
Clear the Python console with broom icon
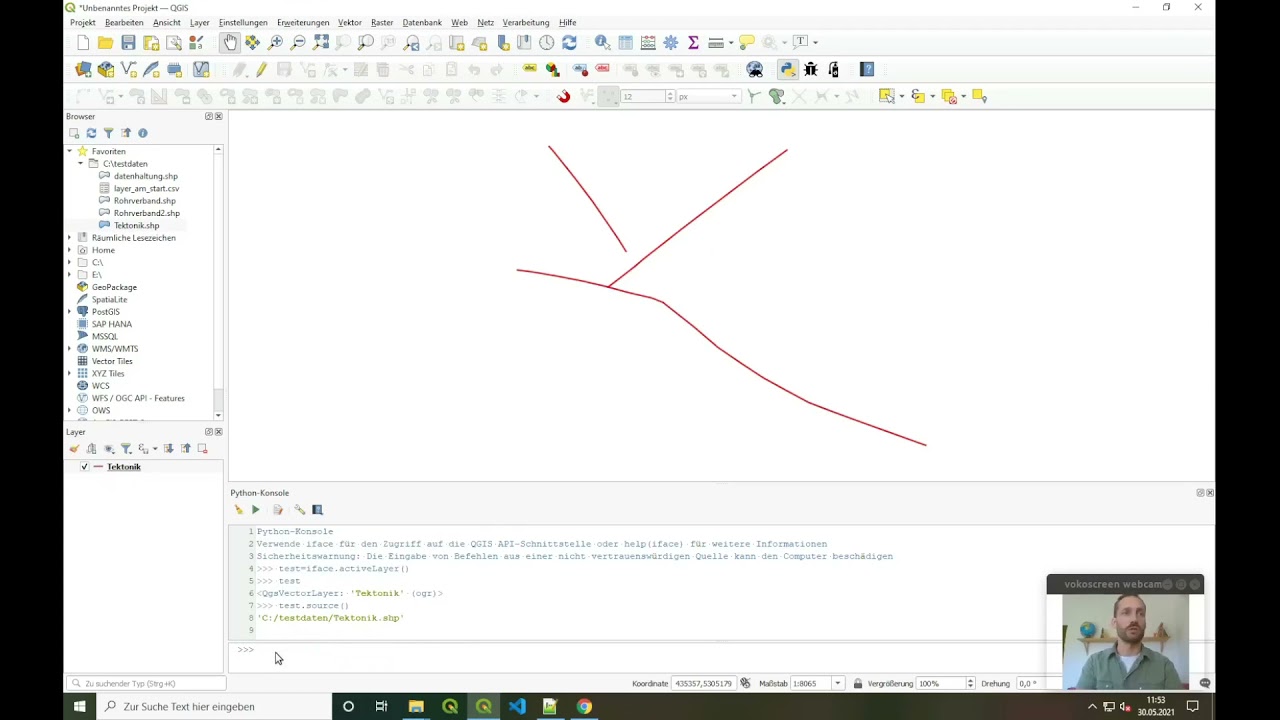pyautogui.click(x=238, y=510)
